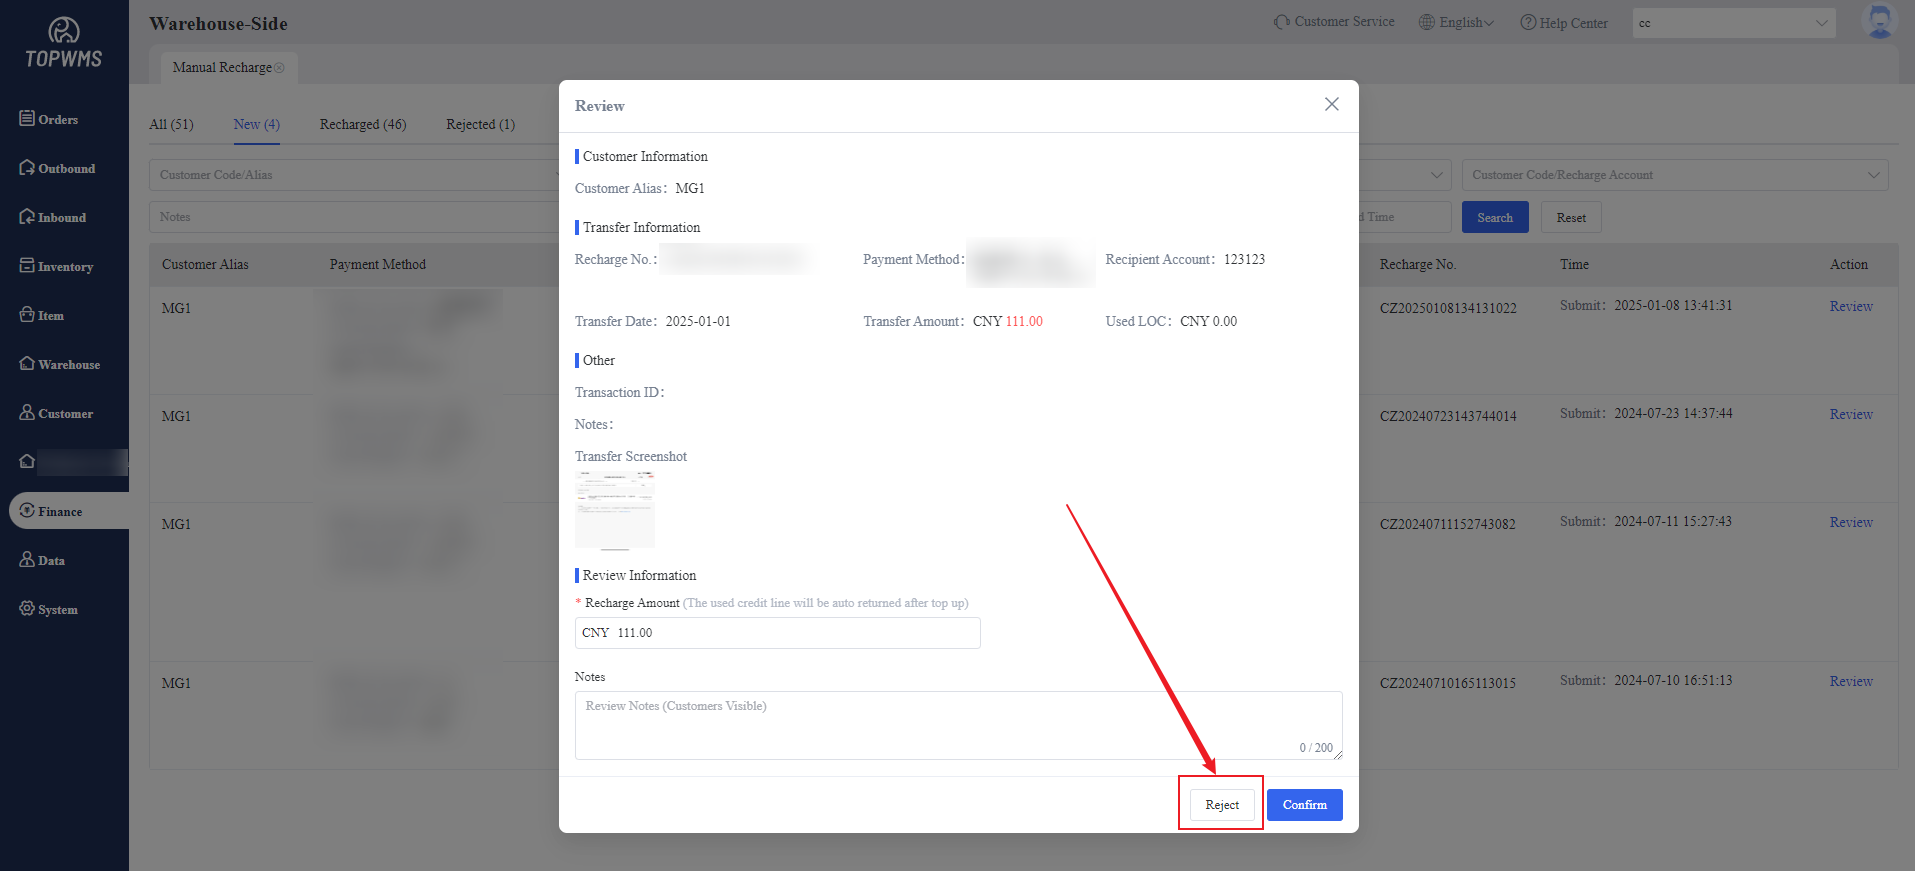Open the cc account selector dropdown

1733,23
